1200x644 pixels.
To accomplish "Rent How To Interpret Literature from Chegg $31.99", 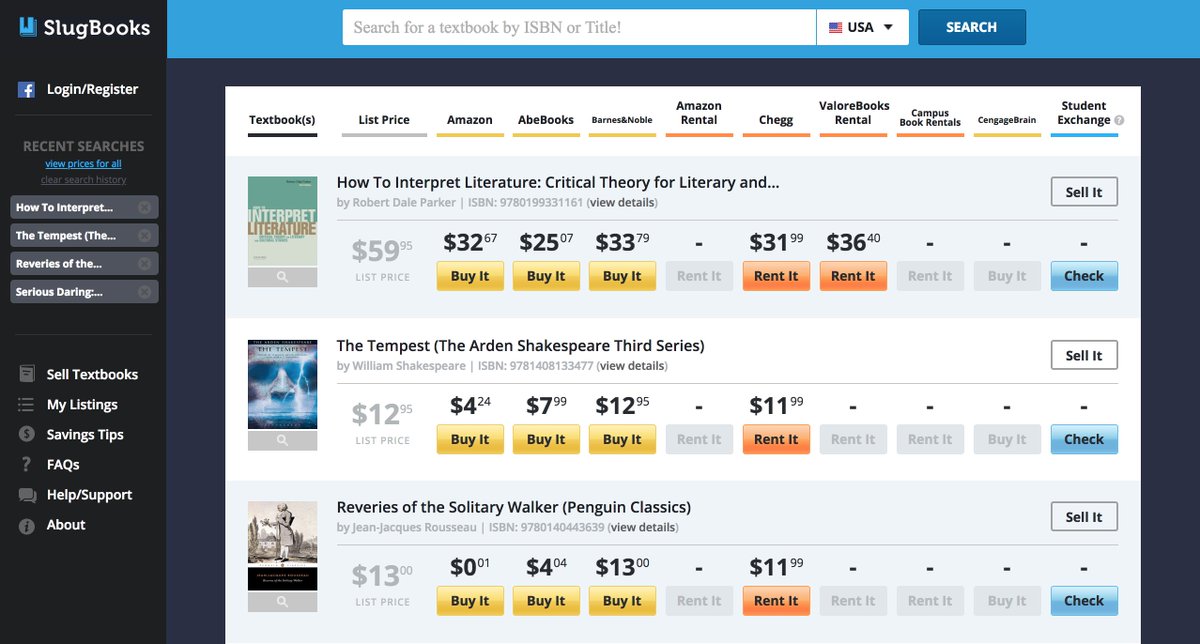I will tap(776, 276).
